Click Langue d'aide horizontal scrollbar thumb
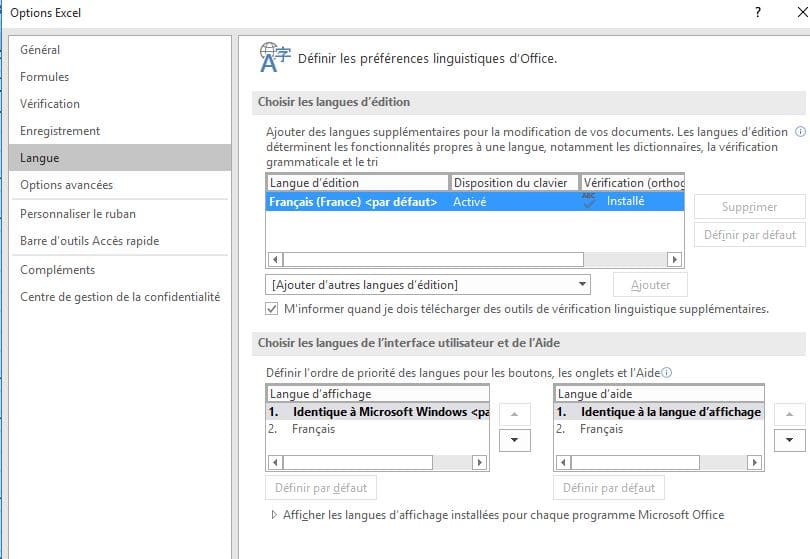The image size is (810, 559). (635, 462)
